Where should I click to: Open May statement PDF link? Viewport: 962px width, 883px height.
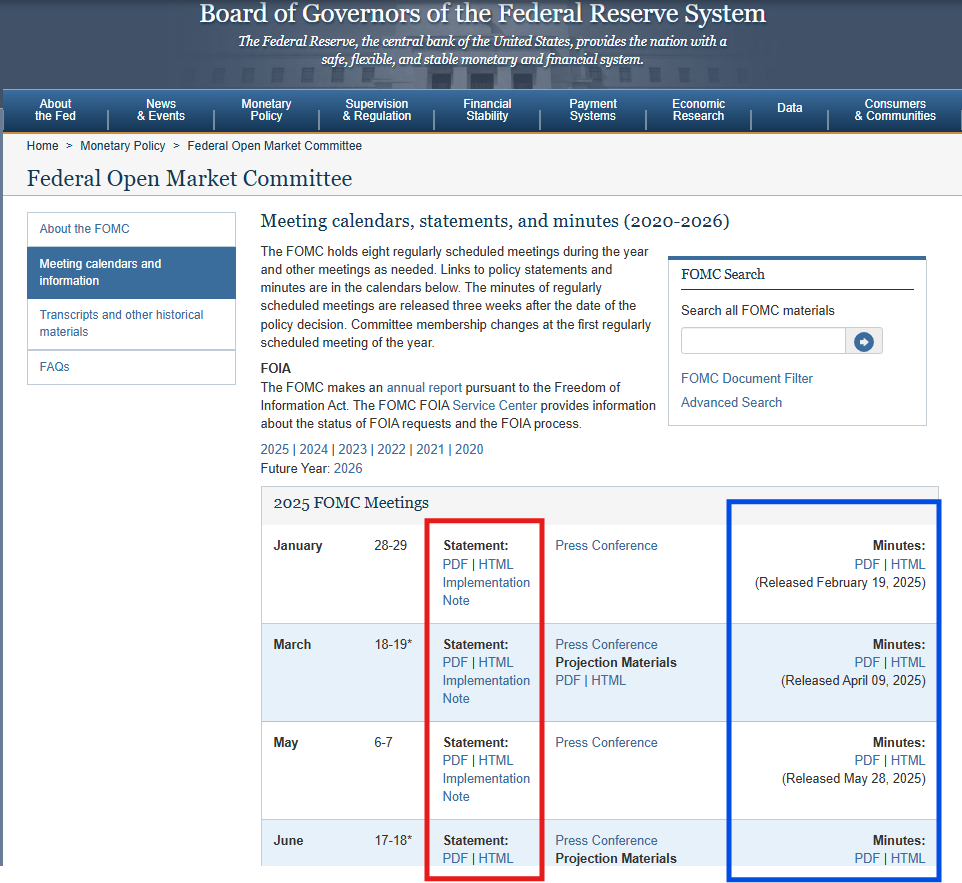tap(455, 760)
